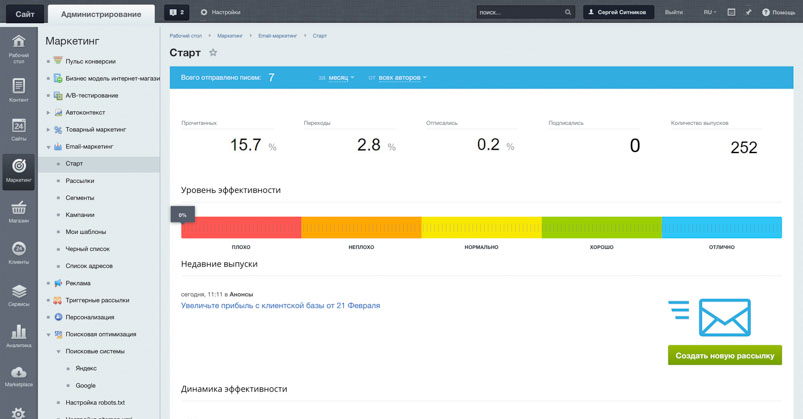Collapse the Поисковые системы tree node
This screenshot has width=803, height=419.
point(58,351)
